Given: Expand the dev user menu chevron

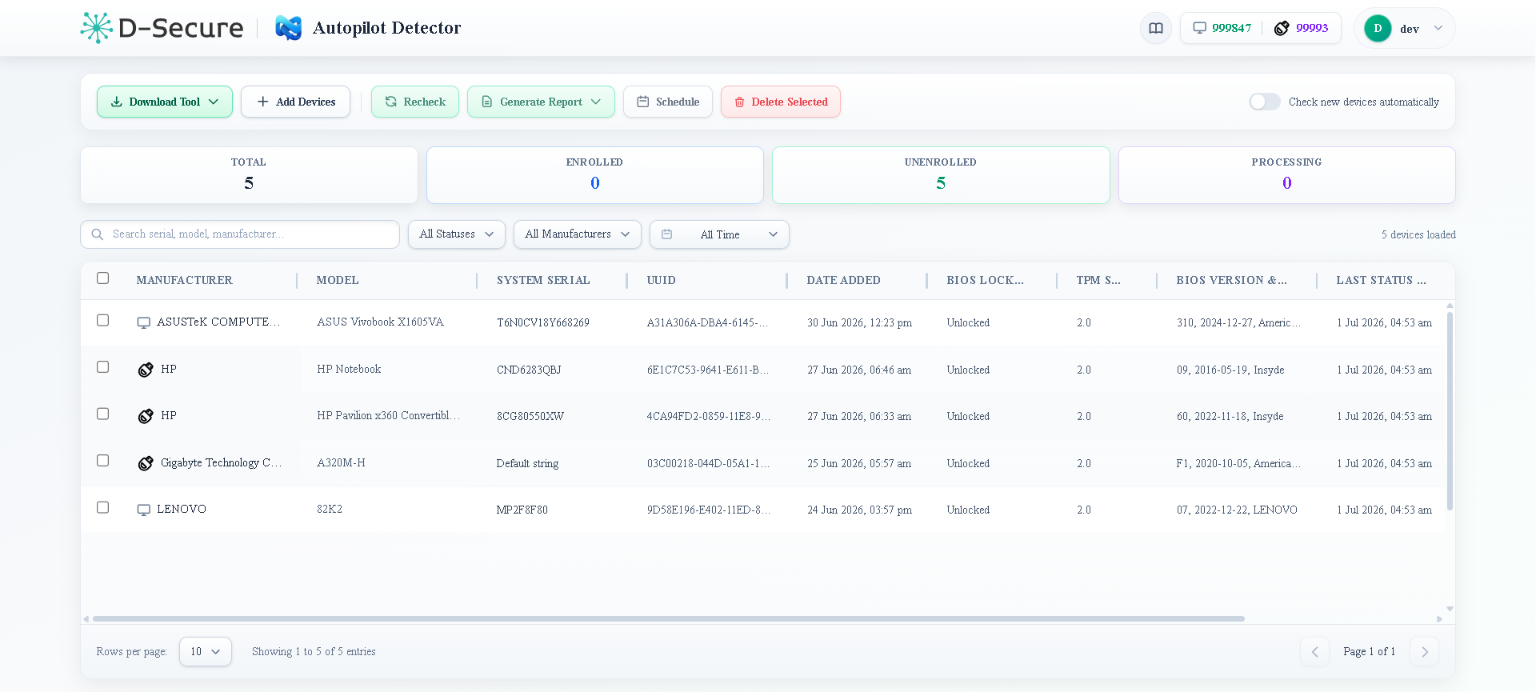Looking at the screenshot, I should tap(1438, 28).
